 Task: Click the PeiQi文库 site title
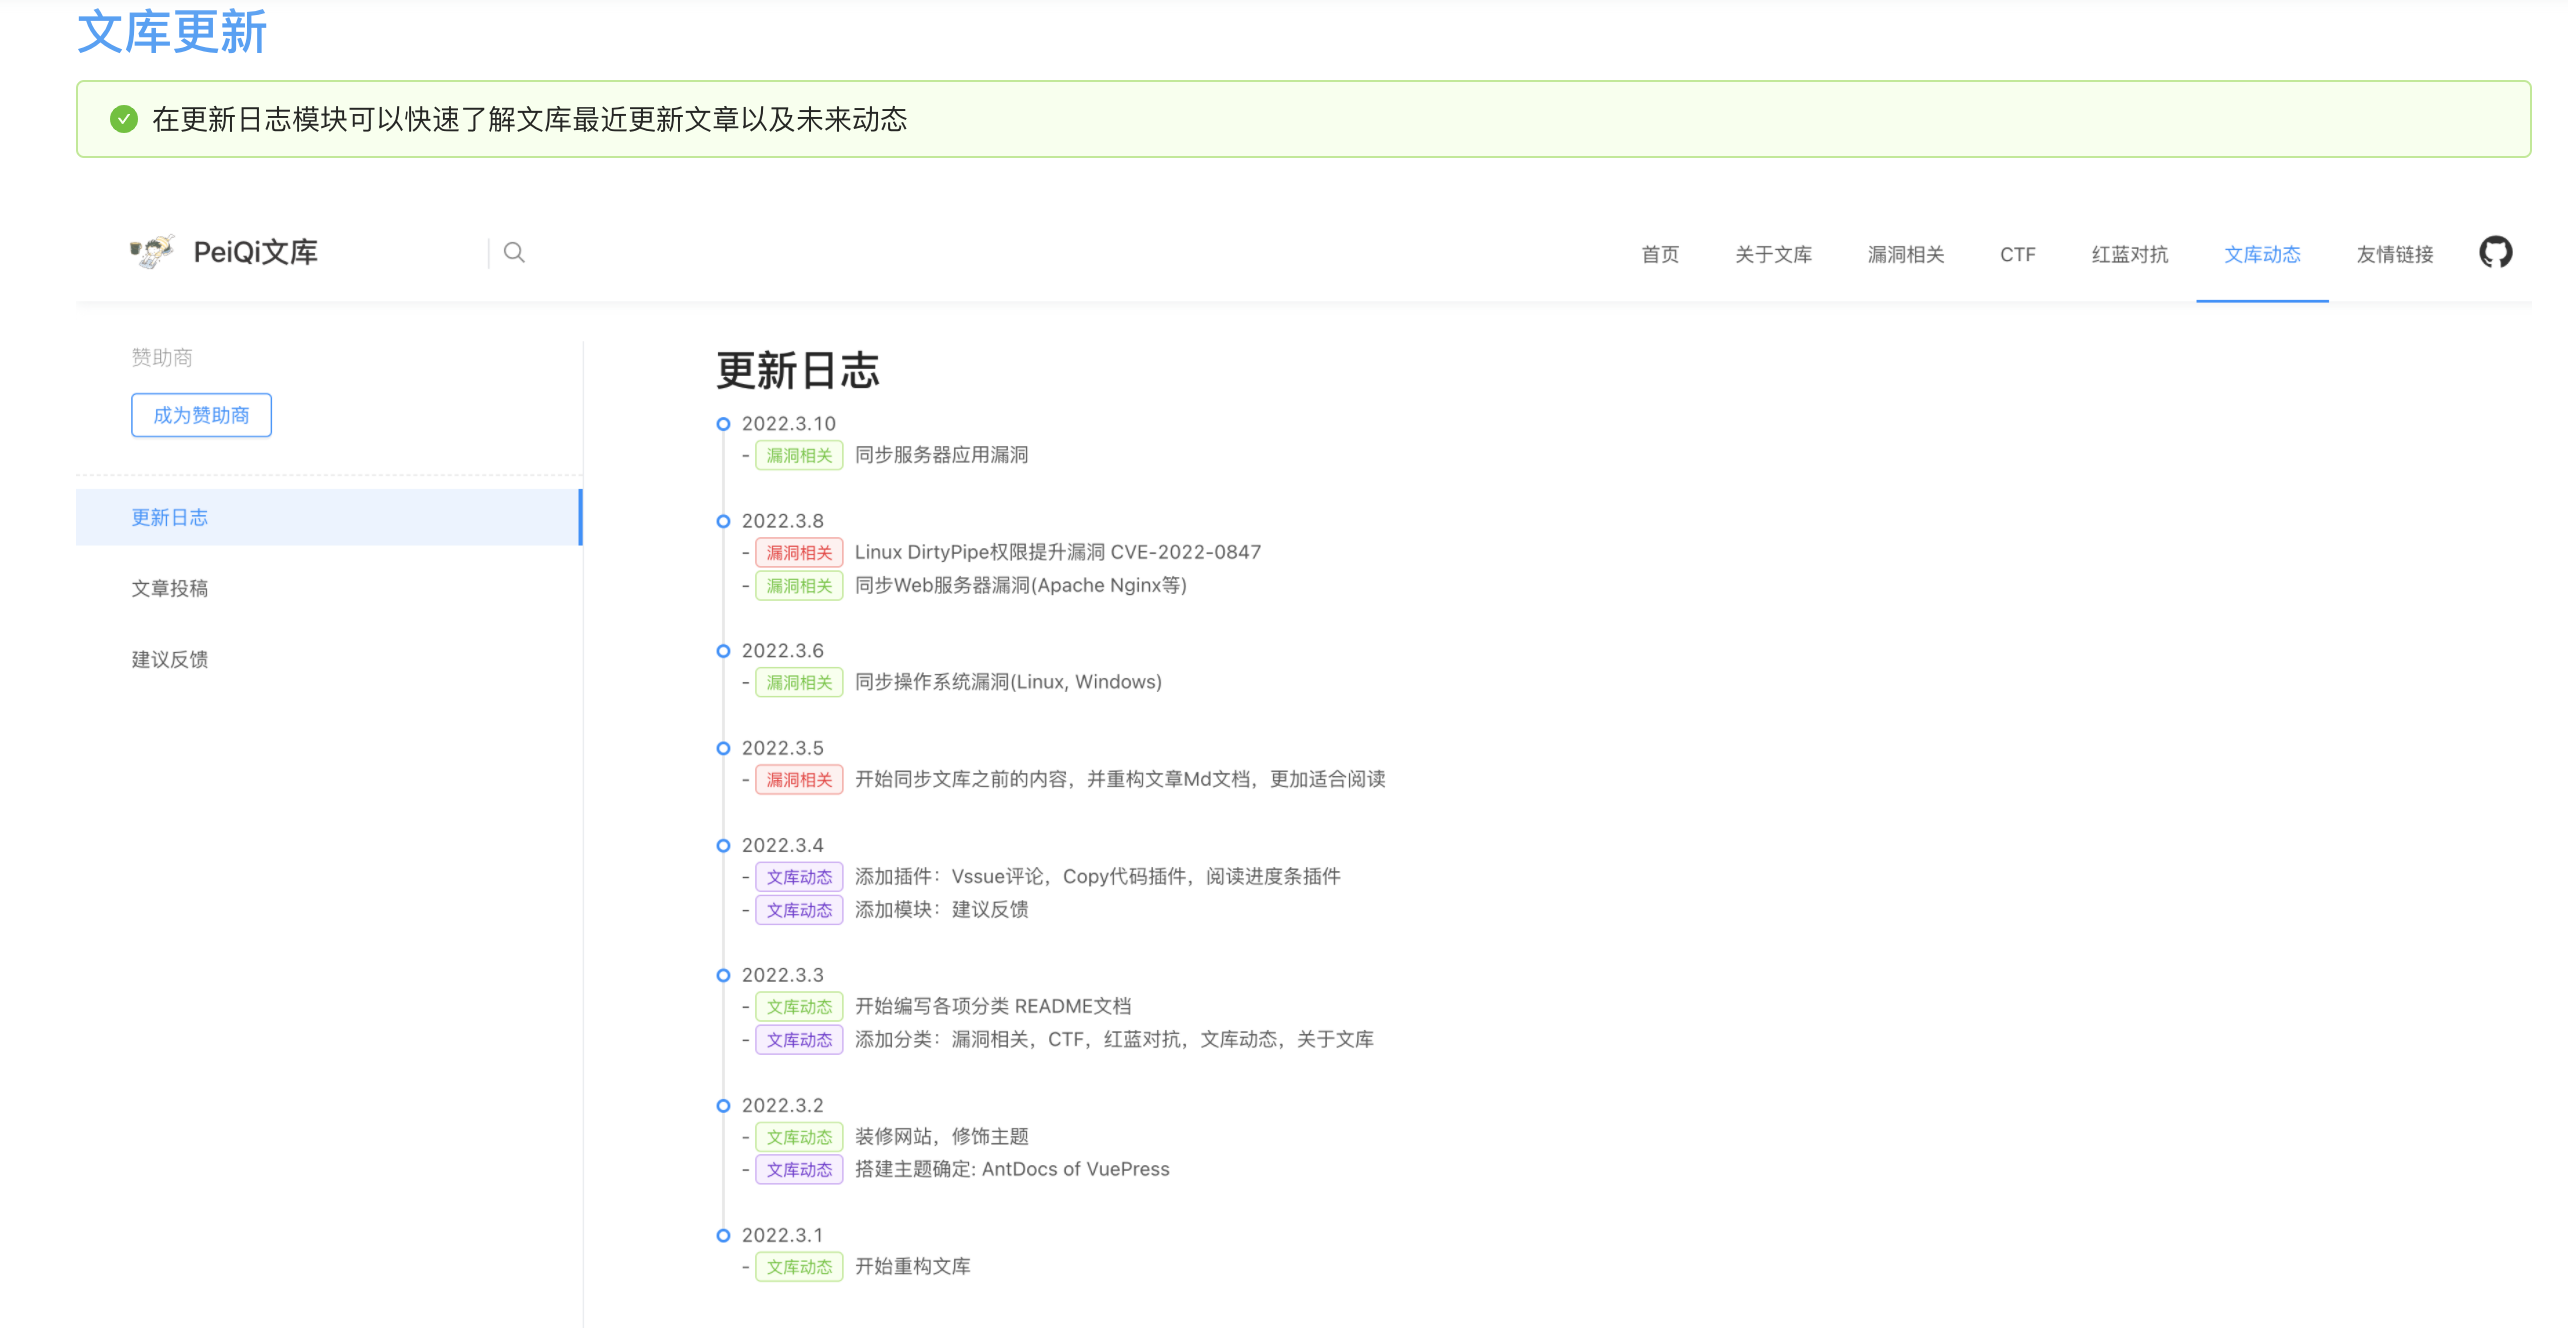point(255,252)
